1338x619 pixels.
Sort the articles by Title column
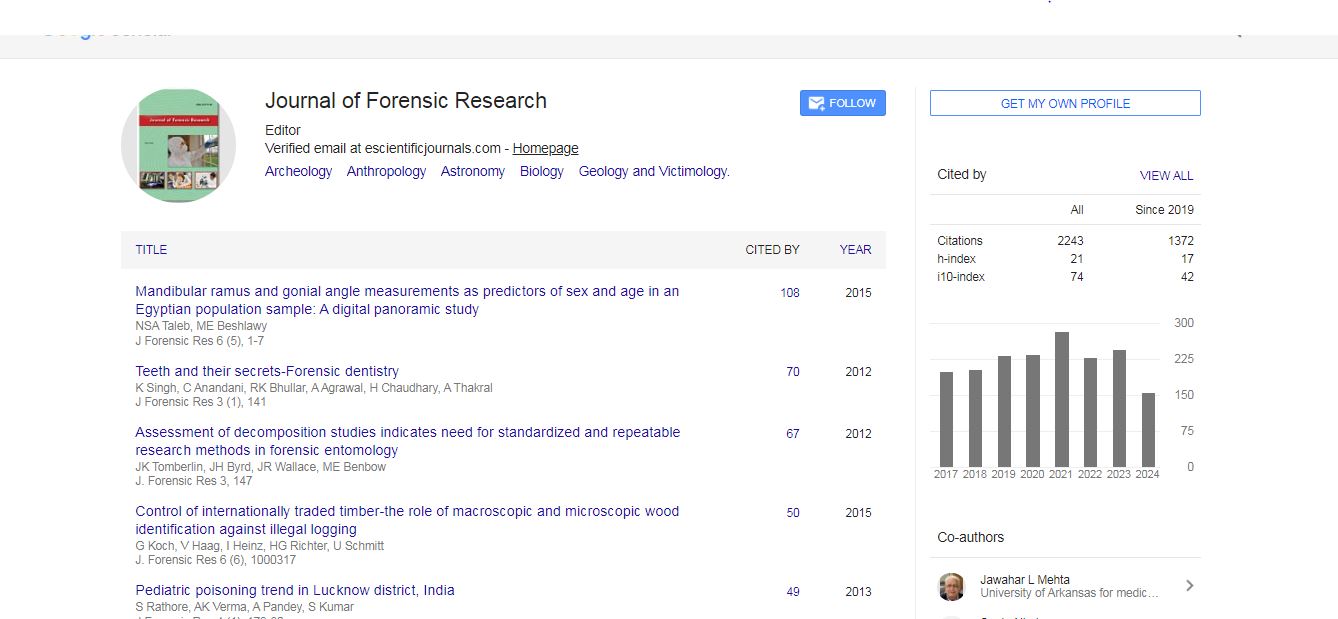click(151, 250)
